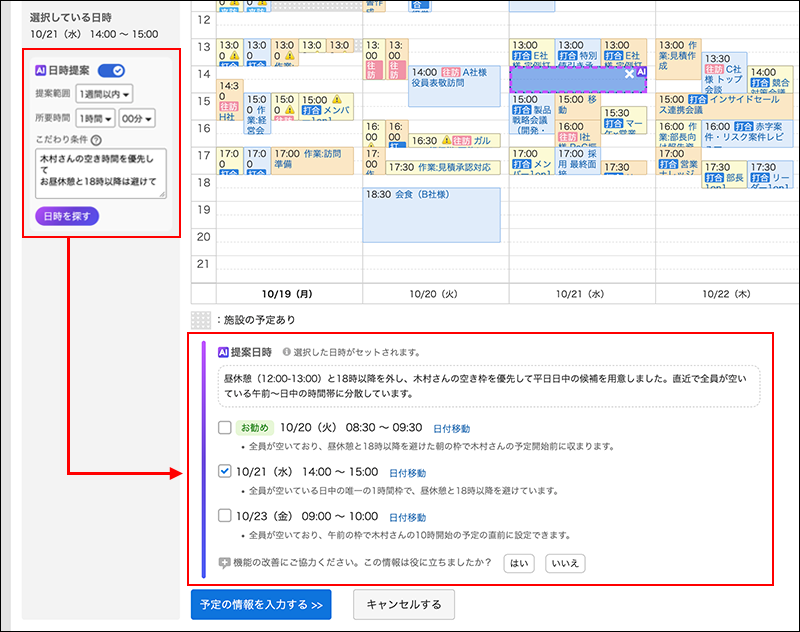This screenshot has width=800, height=632.
Task: Toggle the AI 日時提案 switch
Action: (111, 70)
